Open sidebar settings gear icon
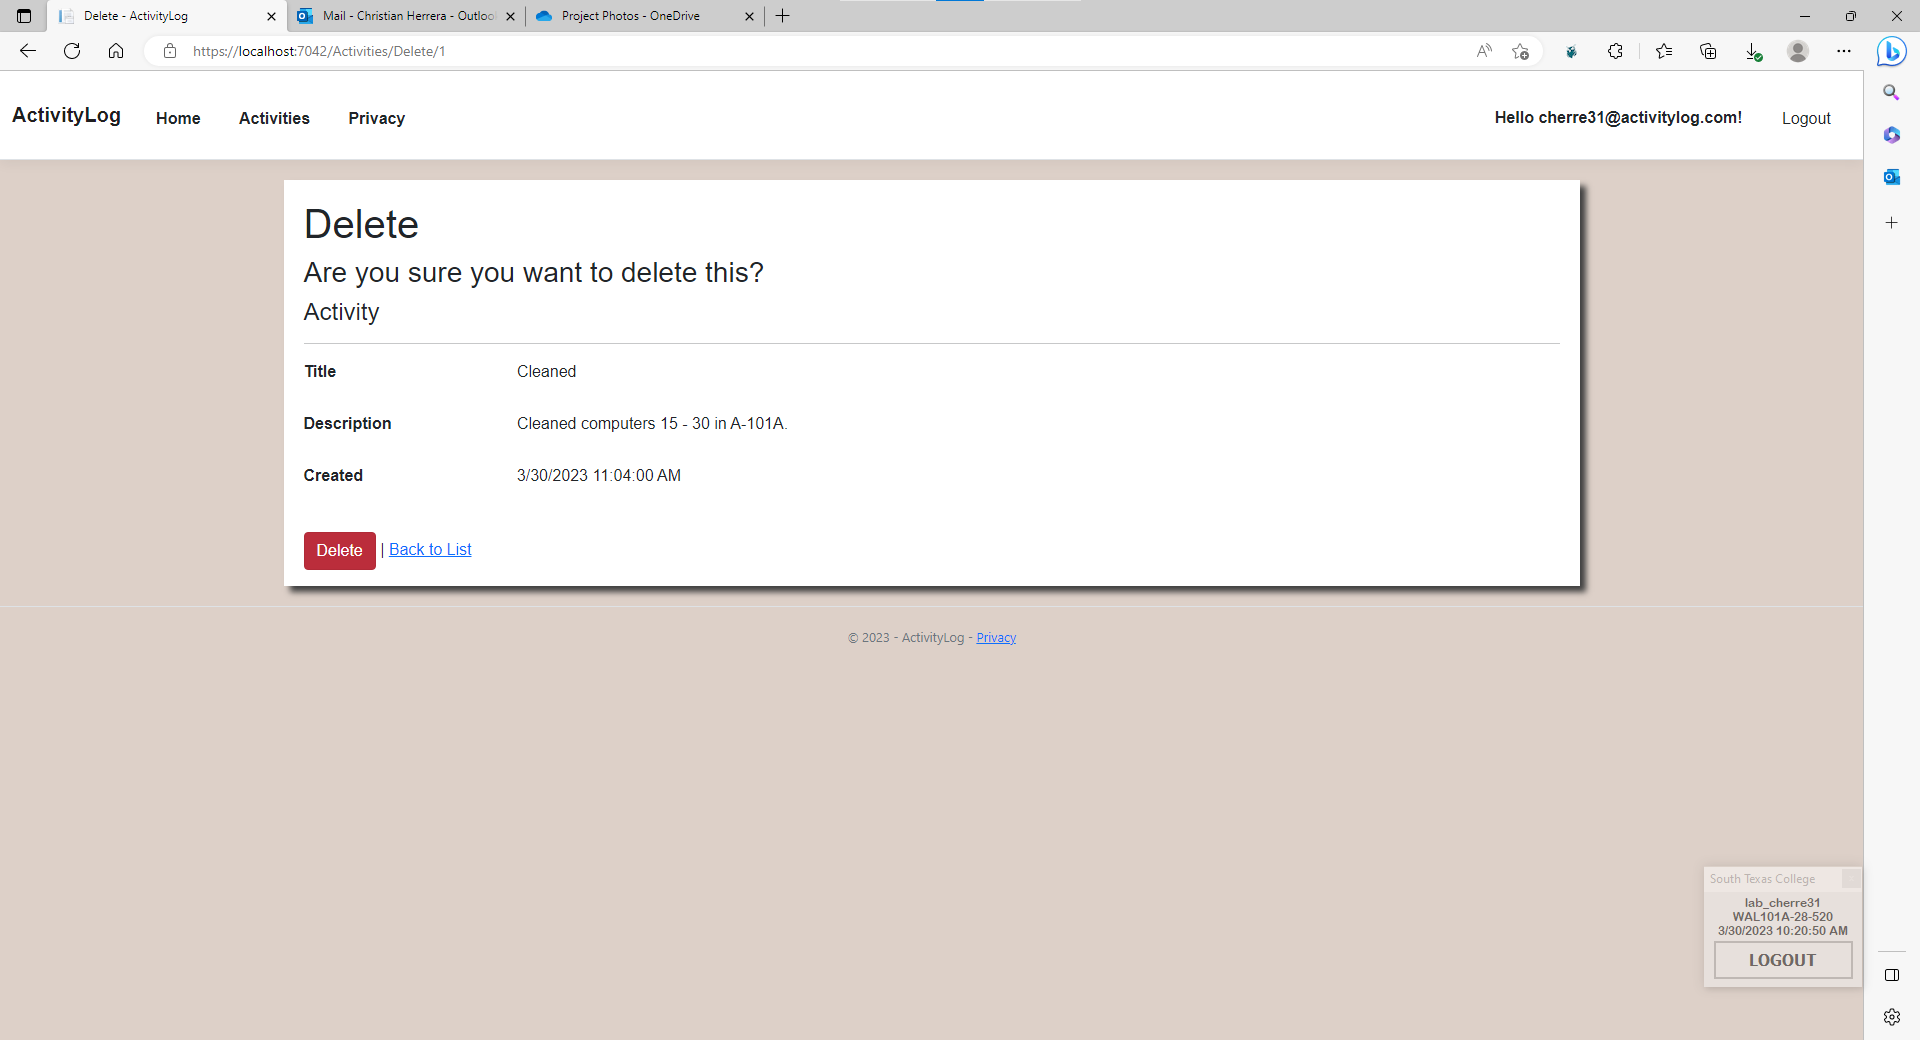1920x1040 pixels. coord(1891,1017)
